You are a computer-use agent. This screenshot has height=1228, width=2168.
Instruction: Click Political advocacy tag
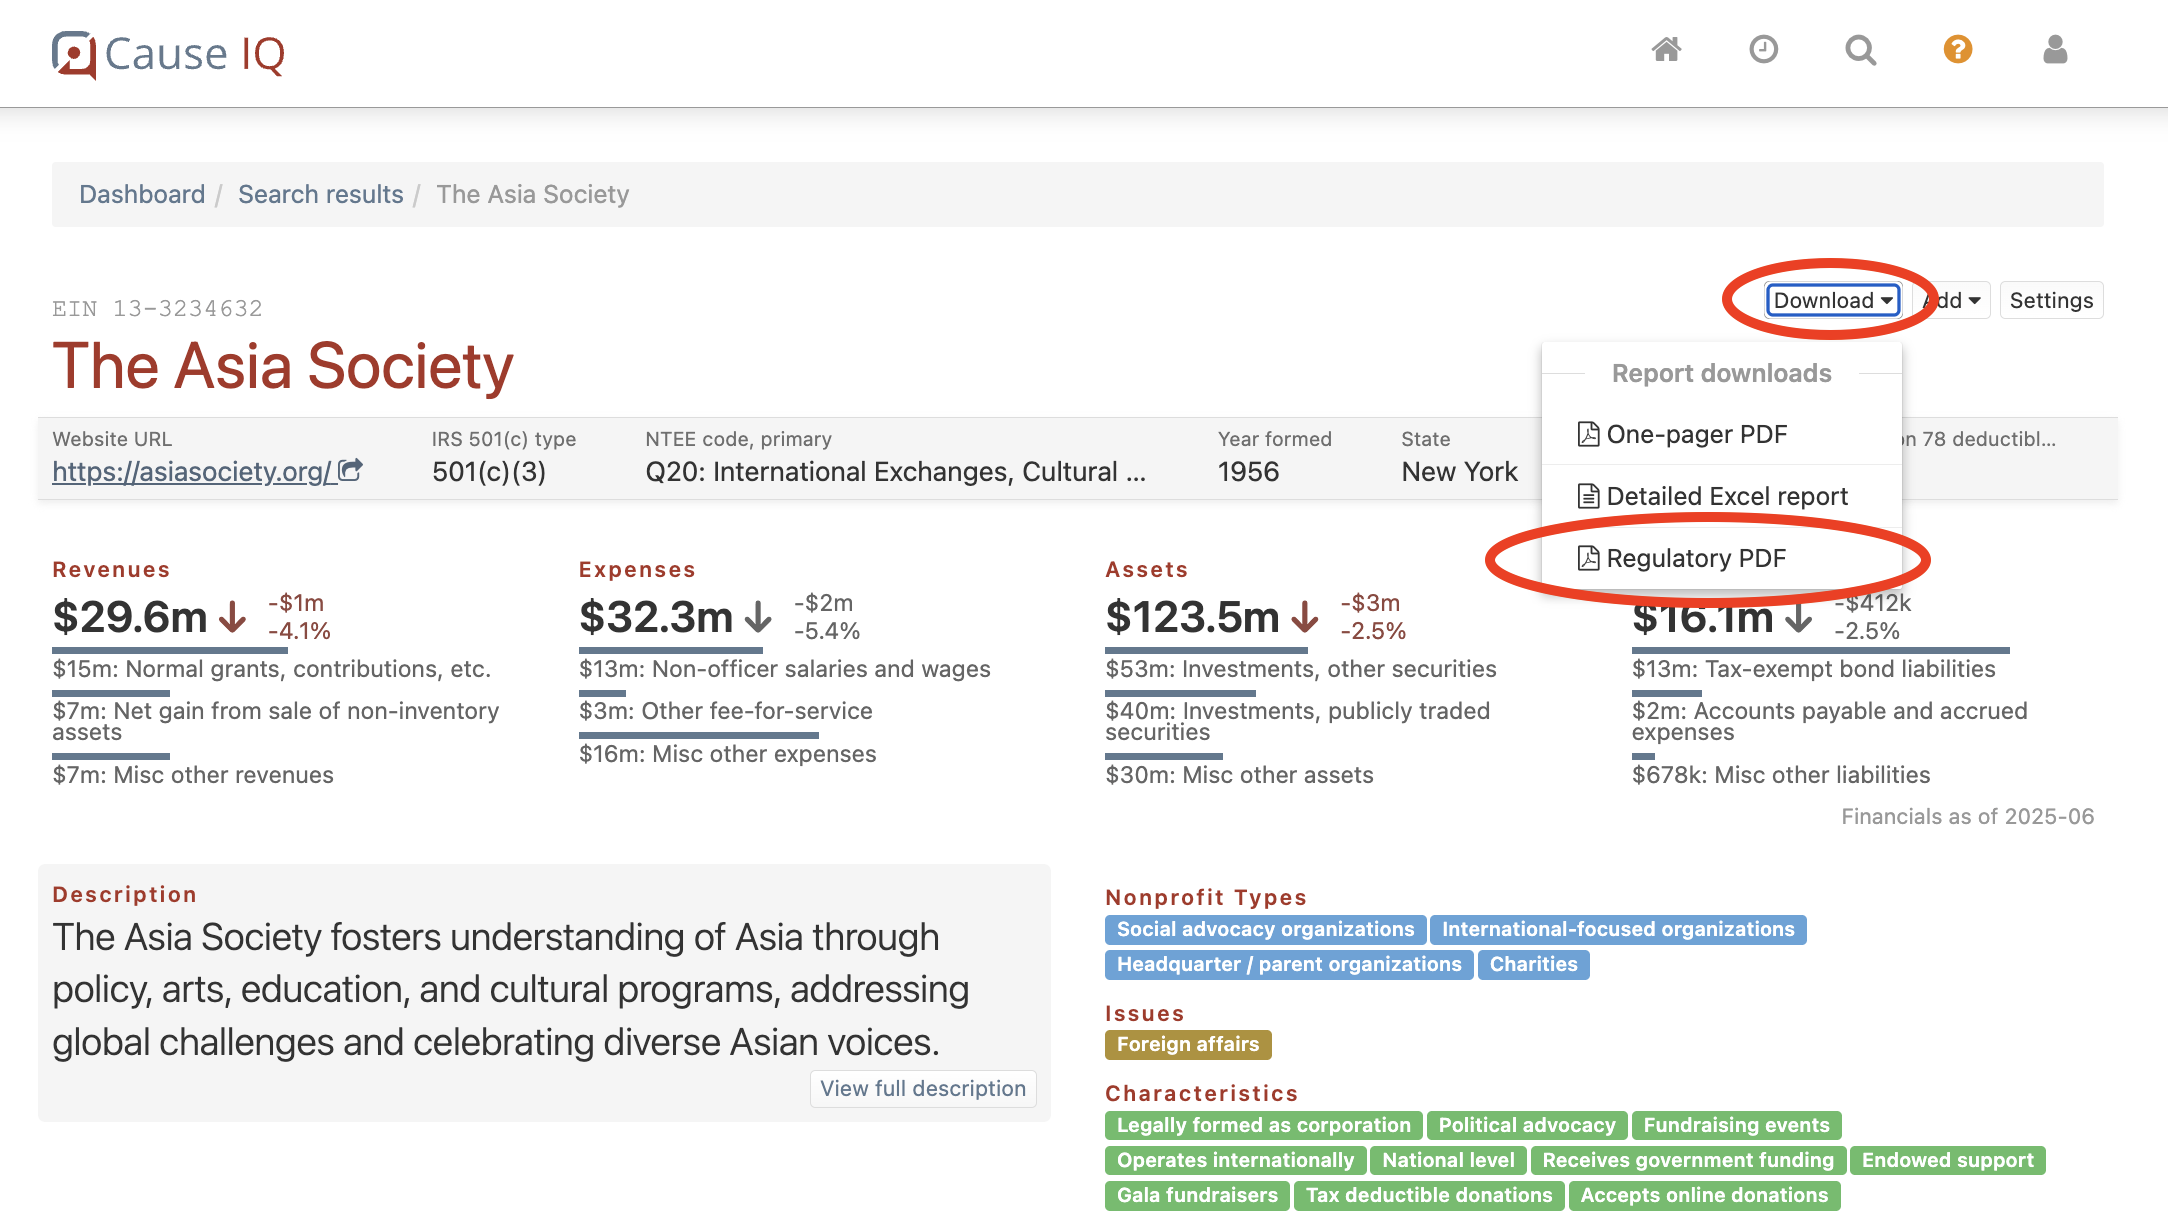click(x=1527, y=1126)
